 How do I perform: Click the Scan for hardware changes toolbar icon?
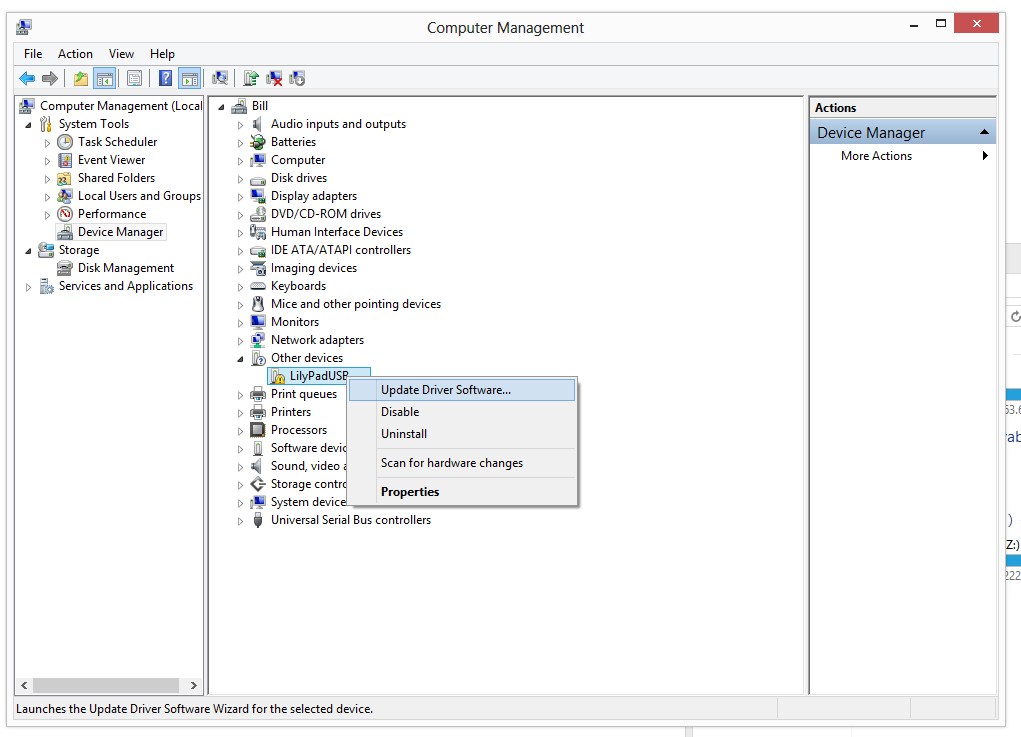[x=220, y=79]
